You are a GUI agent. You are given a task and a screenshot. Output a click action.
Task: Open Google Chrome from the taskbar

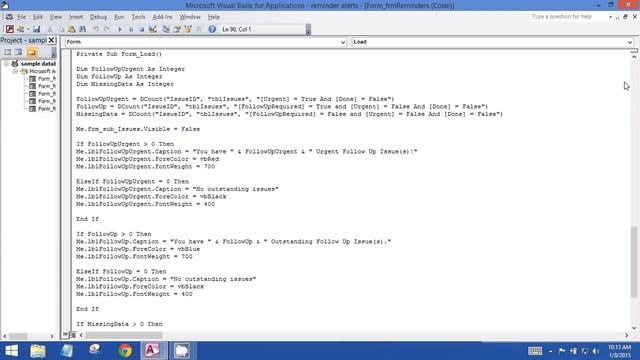point(125,351)
